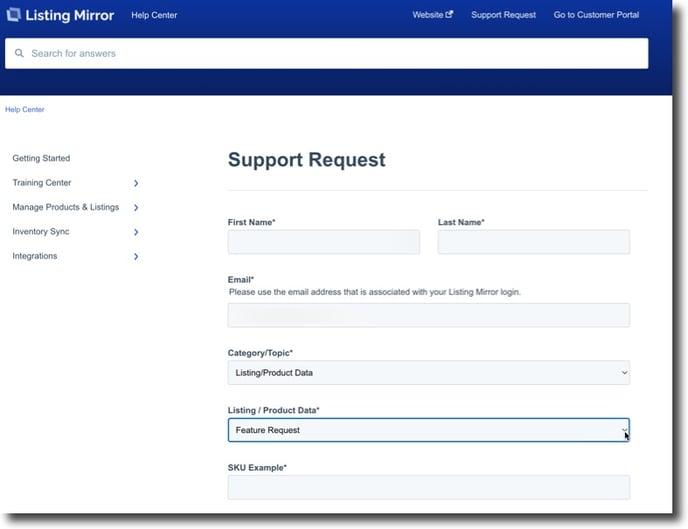This screenshot has width=688, height=529.
Task: Click the email address helper text
Action: click(x=375, y=292)
